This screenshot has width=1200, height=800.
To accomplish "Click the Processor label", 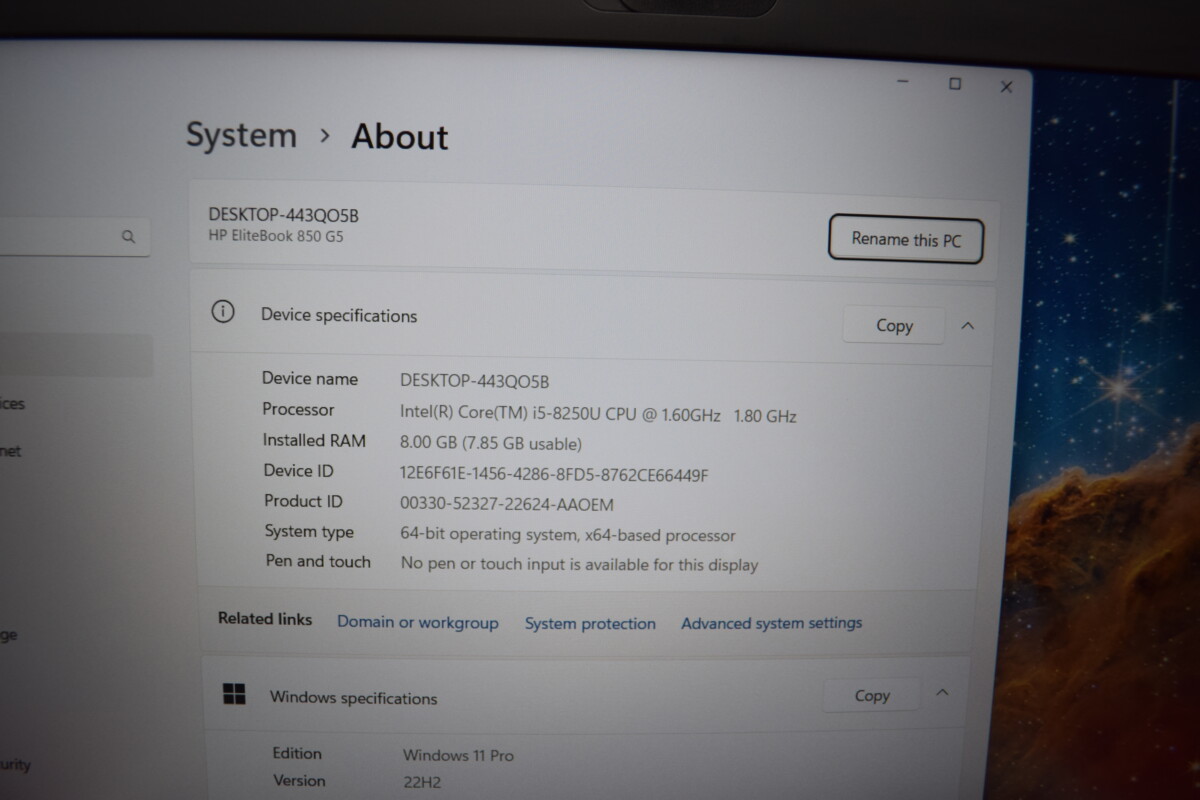I will point(298,409).
